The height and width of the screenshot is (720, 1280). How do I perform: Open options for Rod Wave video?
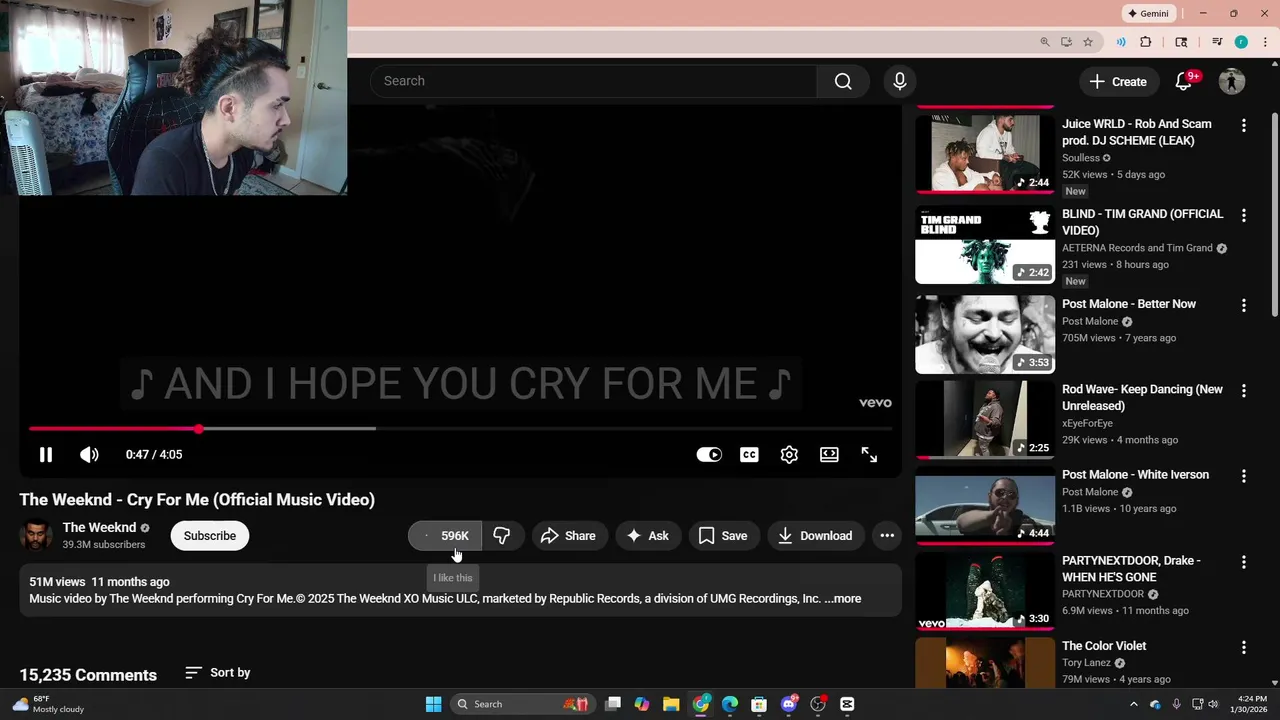pyautogui.click(x=1244, y=391)
